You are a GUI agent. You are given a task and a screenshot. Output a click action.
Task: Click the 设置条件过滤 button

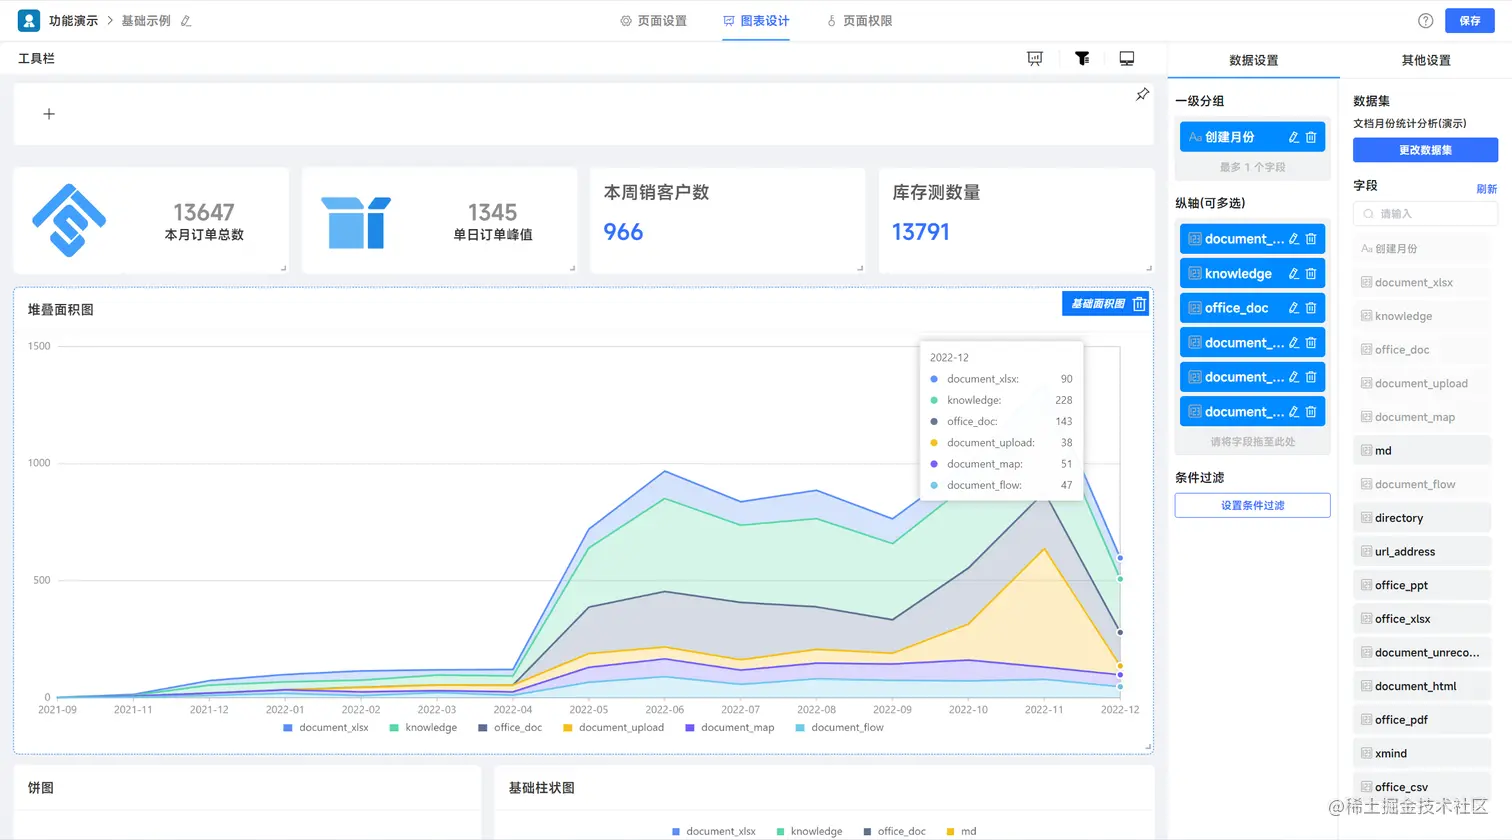click(1252, 506)
